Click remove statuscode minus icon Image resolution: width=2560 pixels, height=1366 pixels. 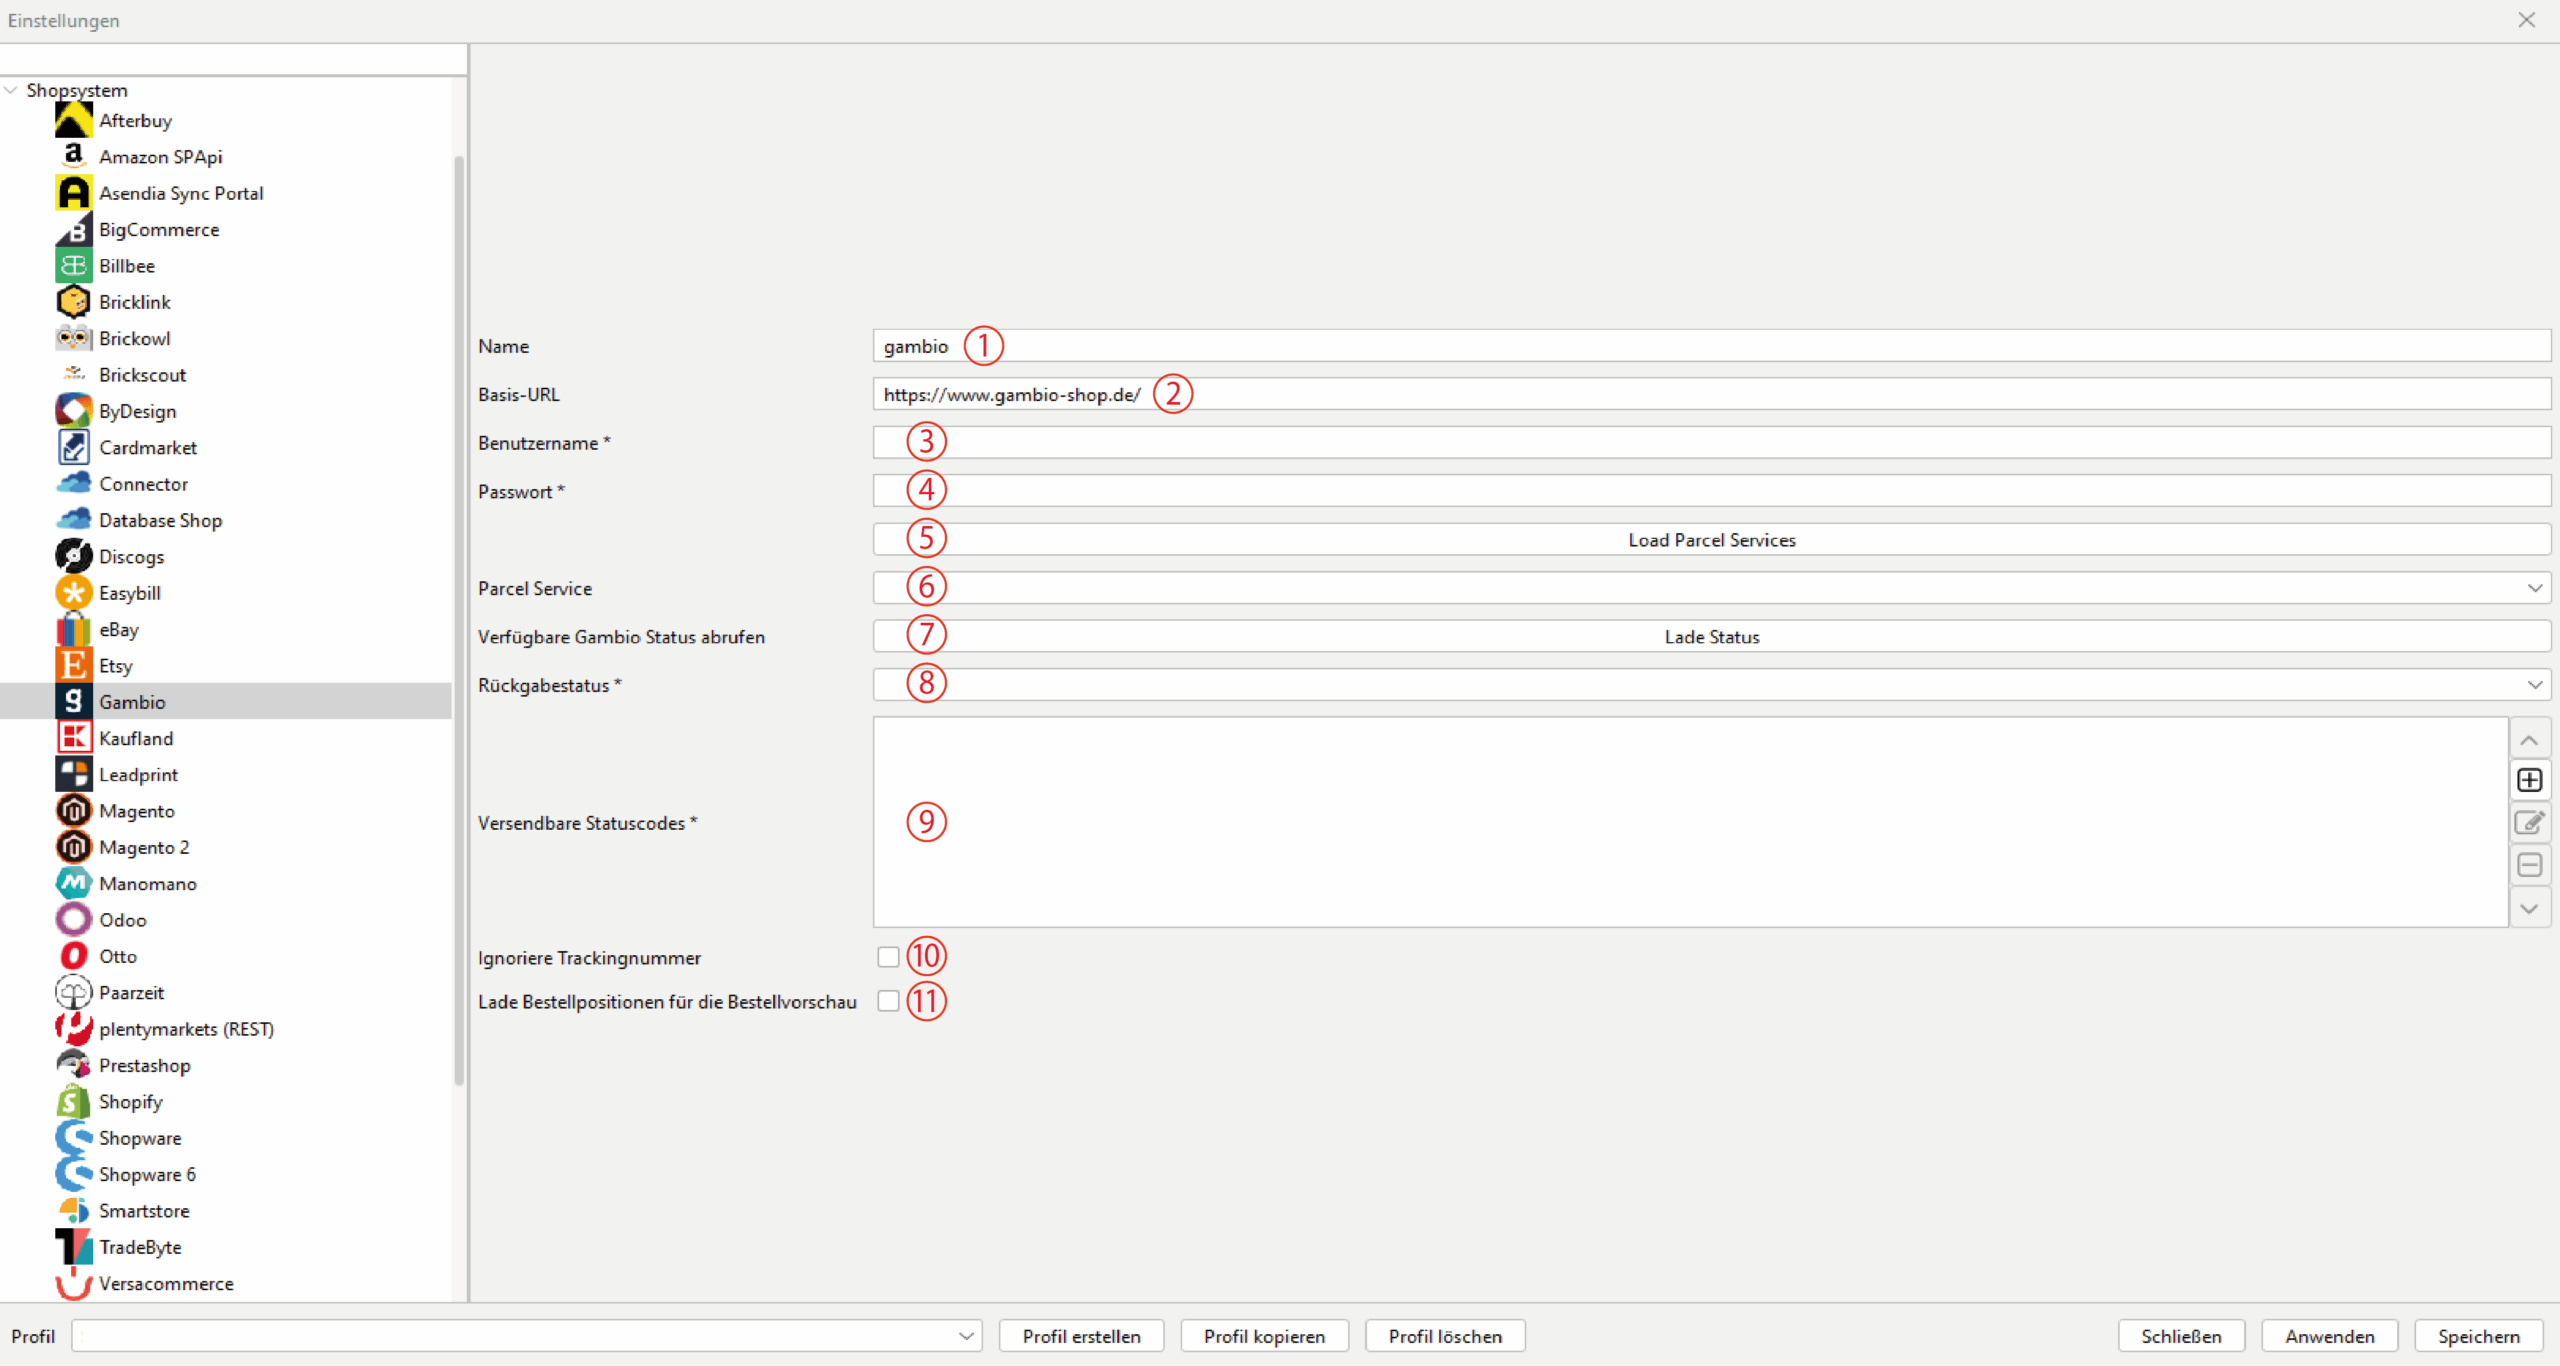click(x=2529, y=865)
